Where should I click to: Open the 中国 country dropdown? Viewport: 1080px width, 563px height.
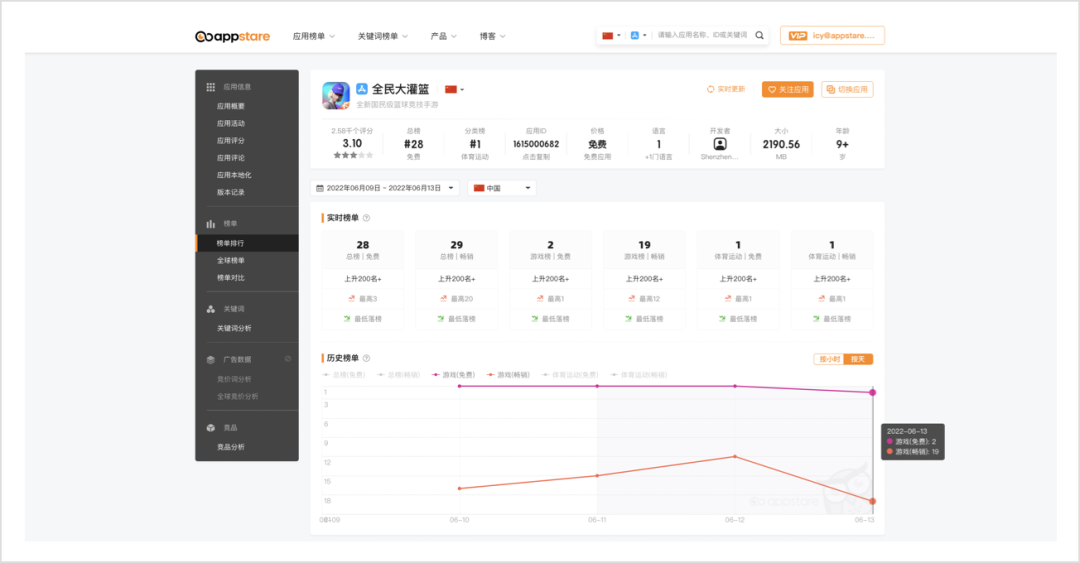pos(502,188)
